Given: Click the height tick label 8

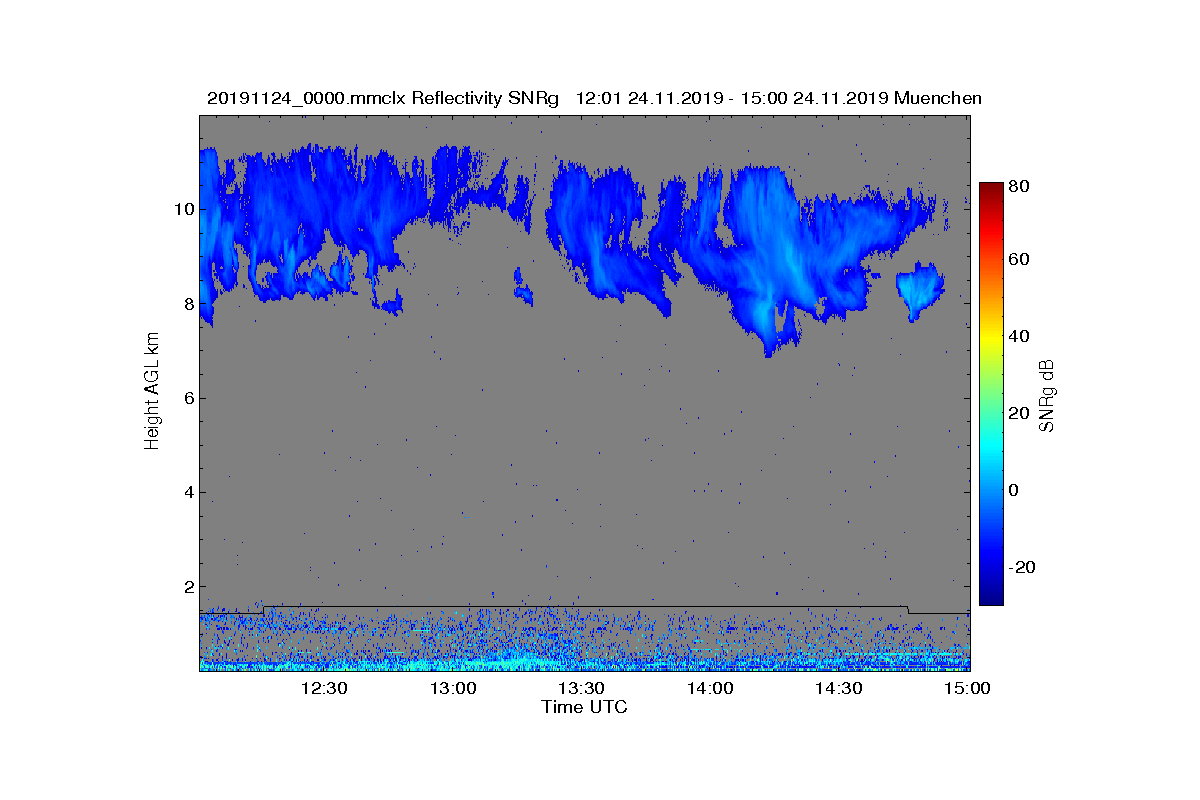Looking at the screenshot, I should [187, 304].
